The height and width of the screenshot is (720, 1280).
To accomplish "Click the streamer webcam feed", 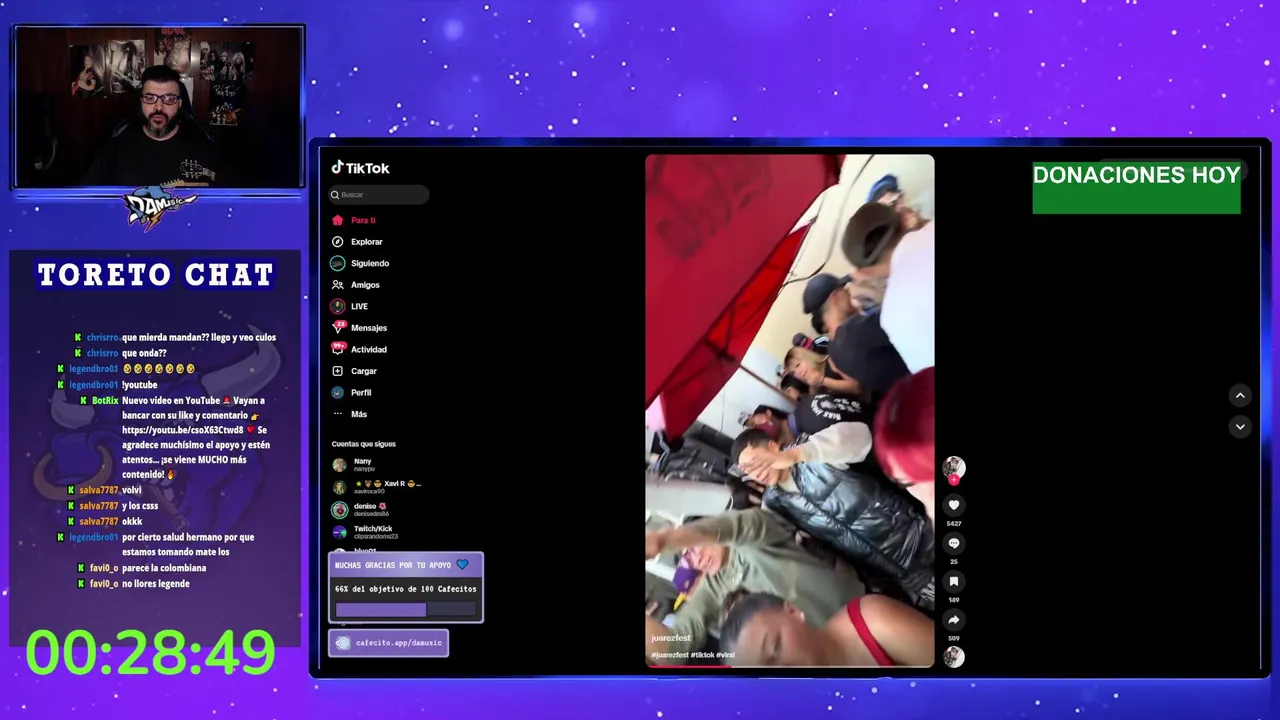I will coord(159,107).
